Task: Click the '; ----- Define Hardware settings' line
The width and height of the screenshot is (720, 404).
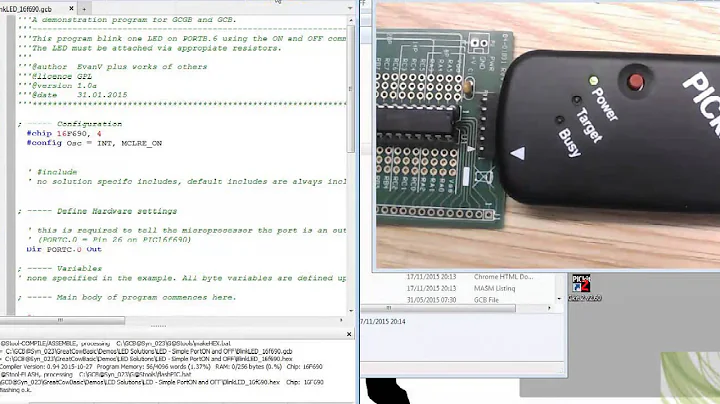Action: point(97,211)
